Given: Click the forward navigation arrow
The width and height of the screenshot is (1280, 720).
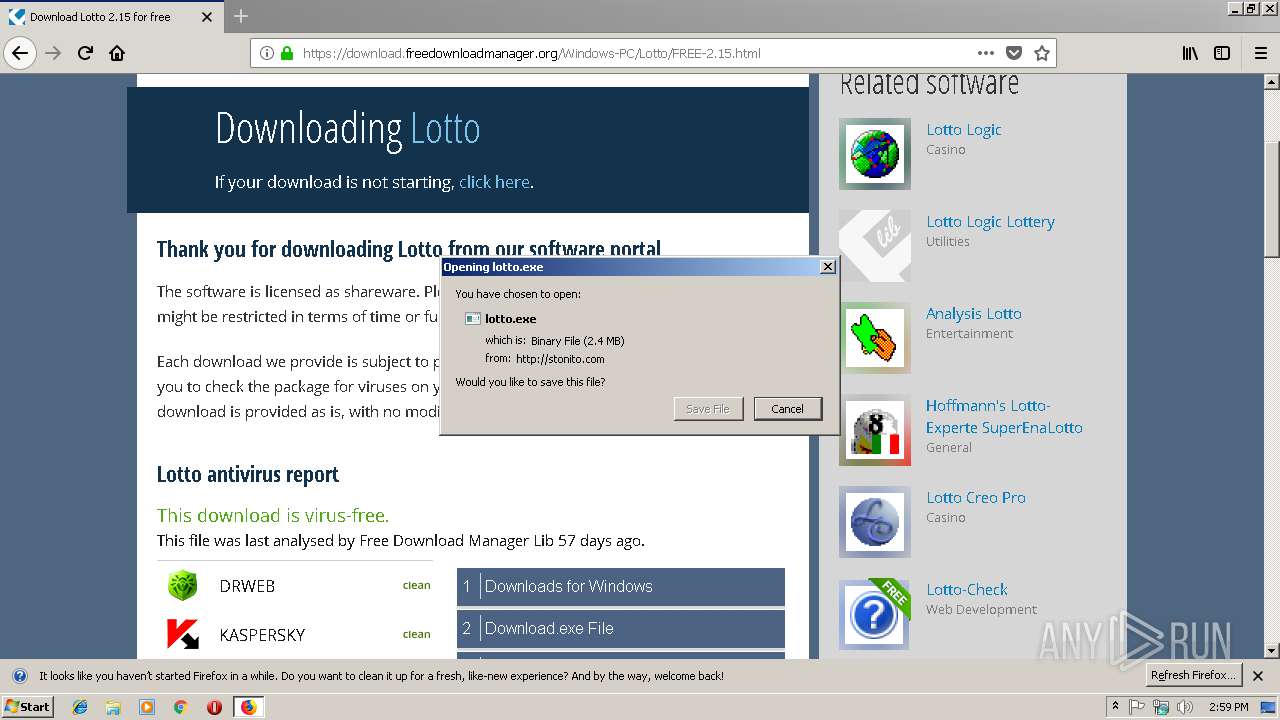Looking at the screenshot, I should coord(53,53).
